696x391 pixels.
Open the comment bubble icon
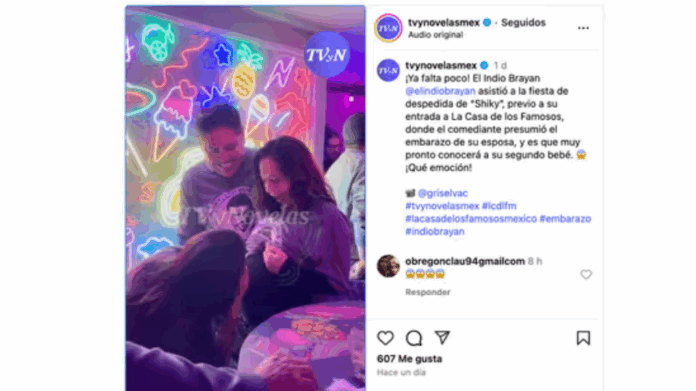point(414,338)
